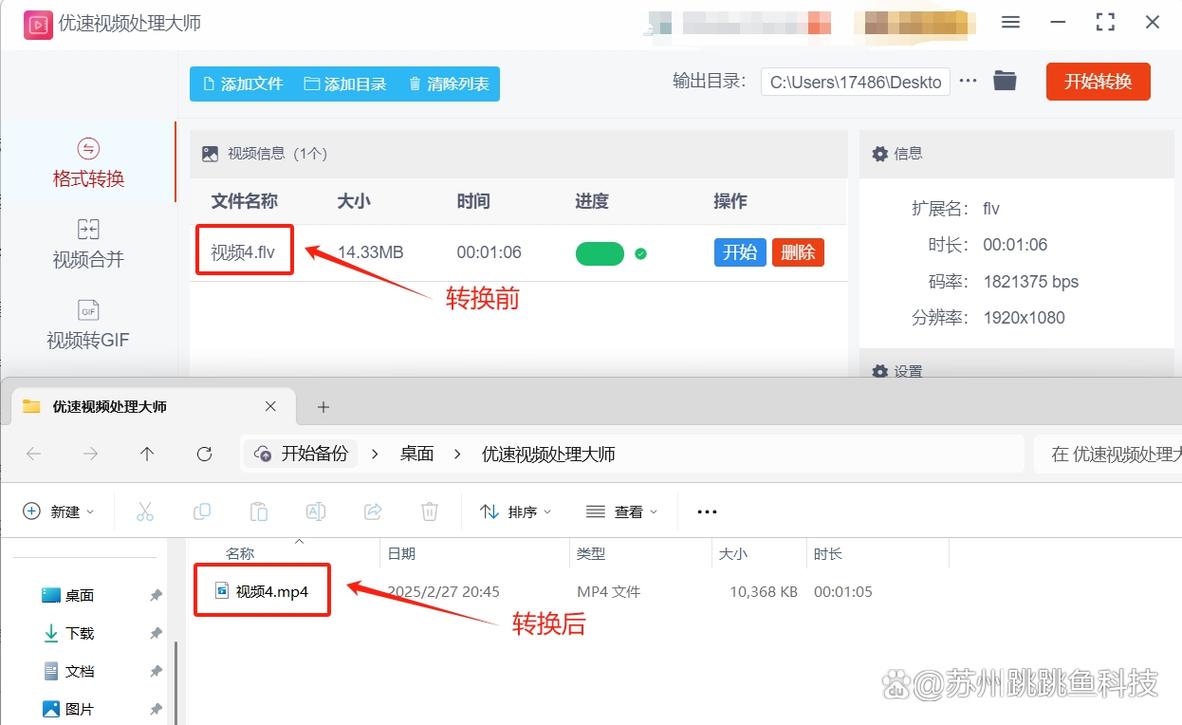
Task: Select the 格式转换 sidebar icon
Action: 87,147
